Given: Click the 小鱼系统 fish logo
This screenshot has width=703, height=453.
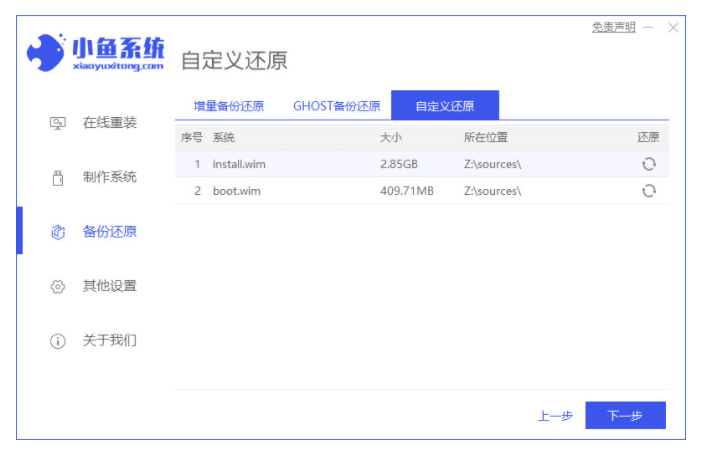Looking at the screenshot, I should coord(46,53).
